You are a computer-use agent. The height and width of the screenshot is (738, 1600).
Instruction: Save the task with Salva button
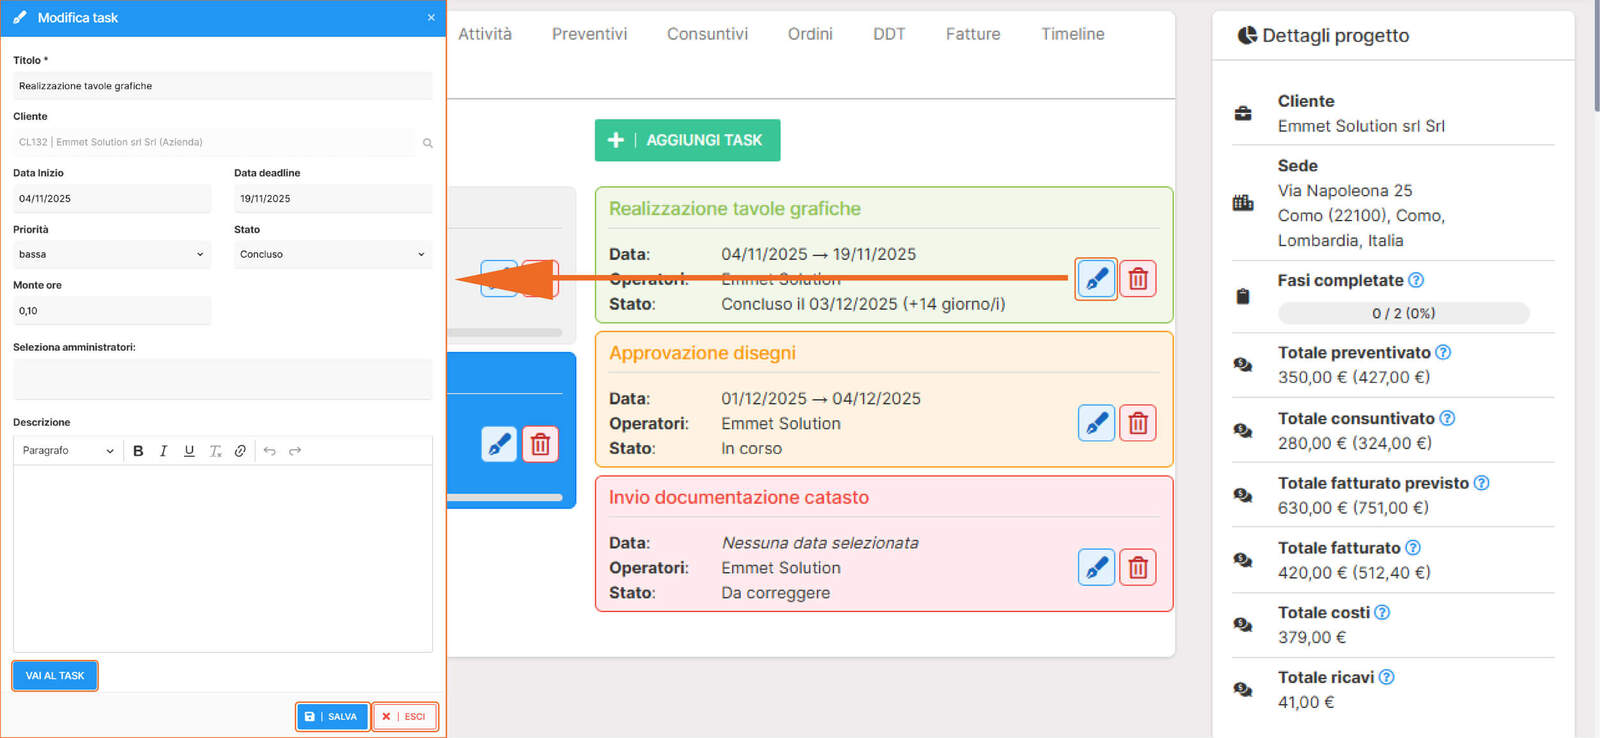[332, 717]
